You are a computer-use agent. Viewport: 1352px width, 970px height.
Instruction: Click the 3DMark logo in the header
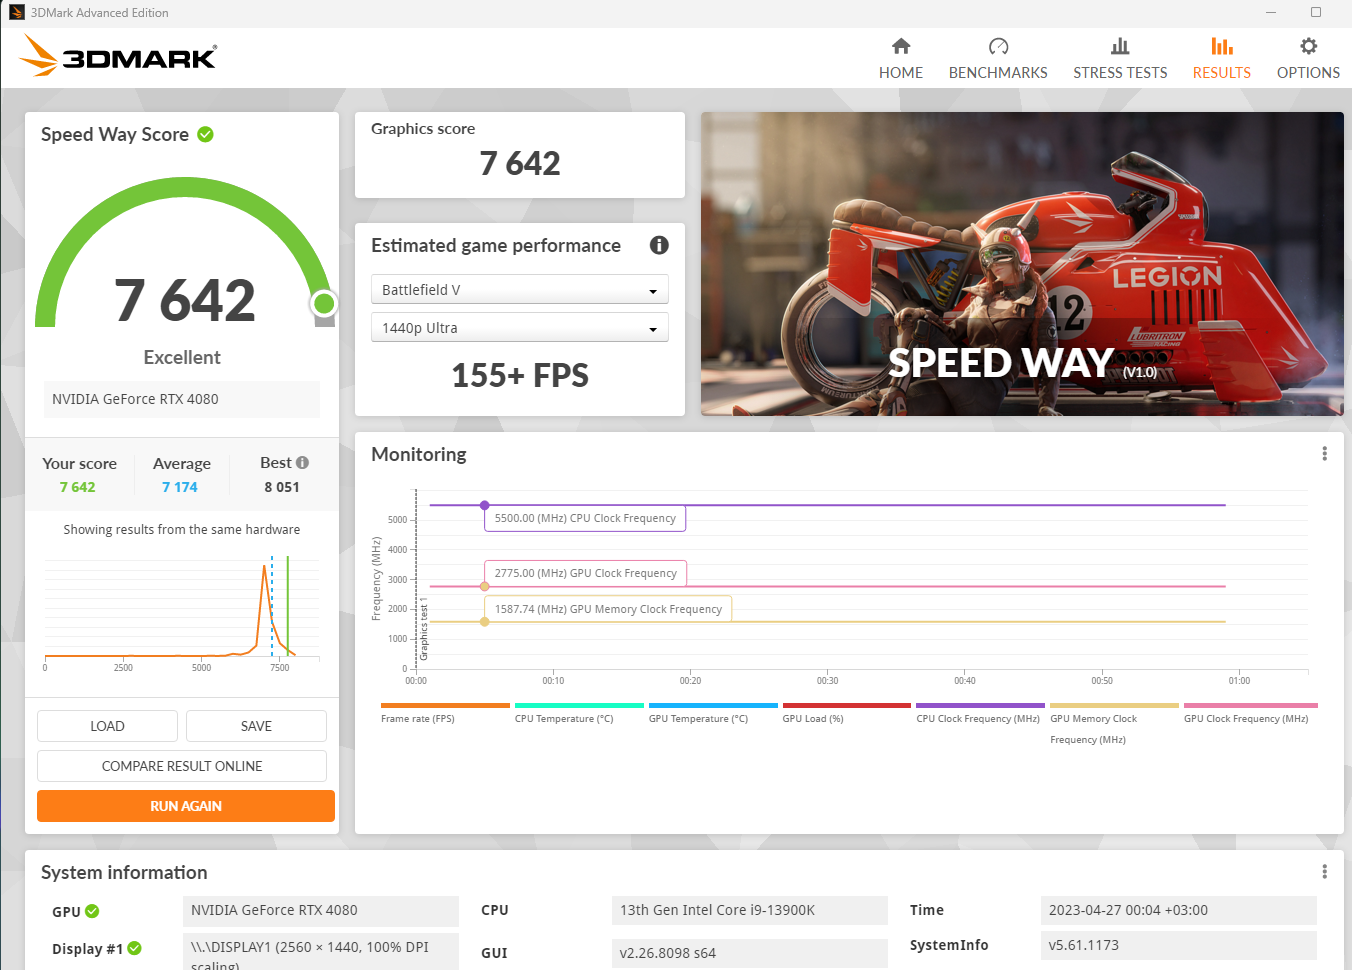pyautogui.click(x=117, y=56)
